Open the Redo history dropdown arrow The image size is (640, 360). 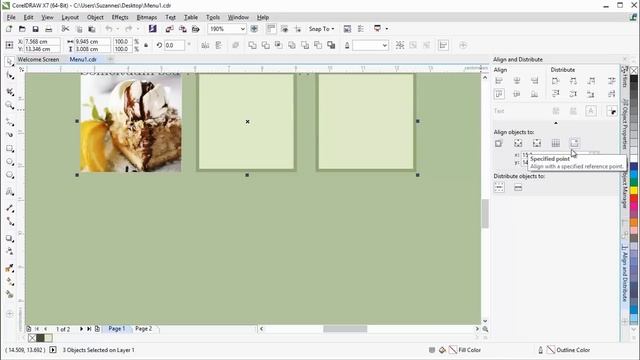(x=138, y=29)
